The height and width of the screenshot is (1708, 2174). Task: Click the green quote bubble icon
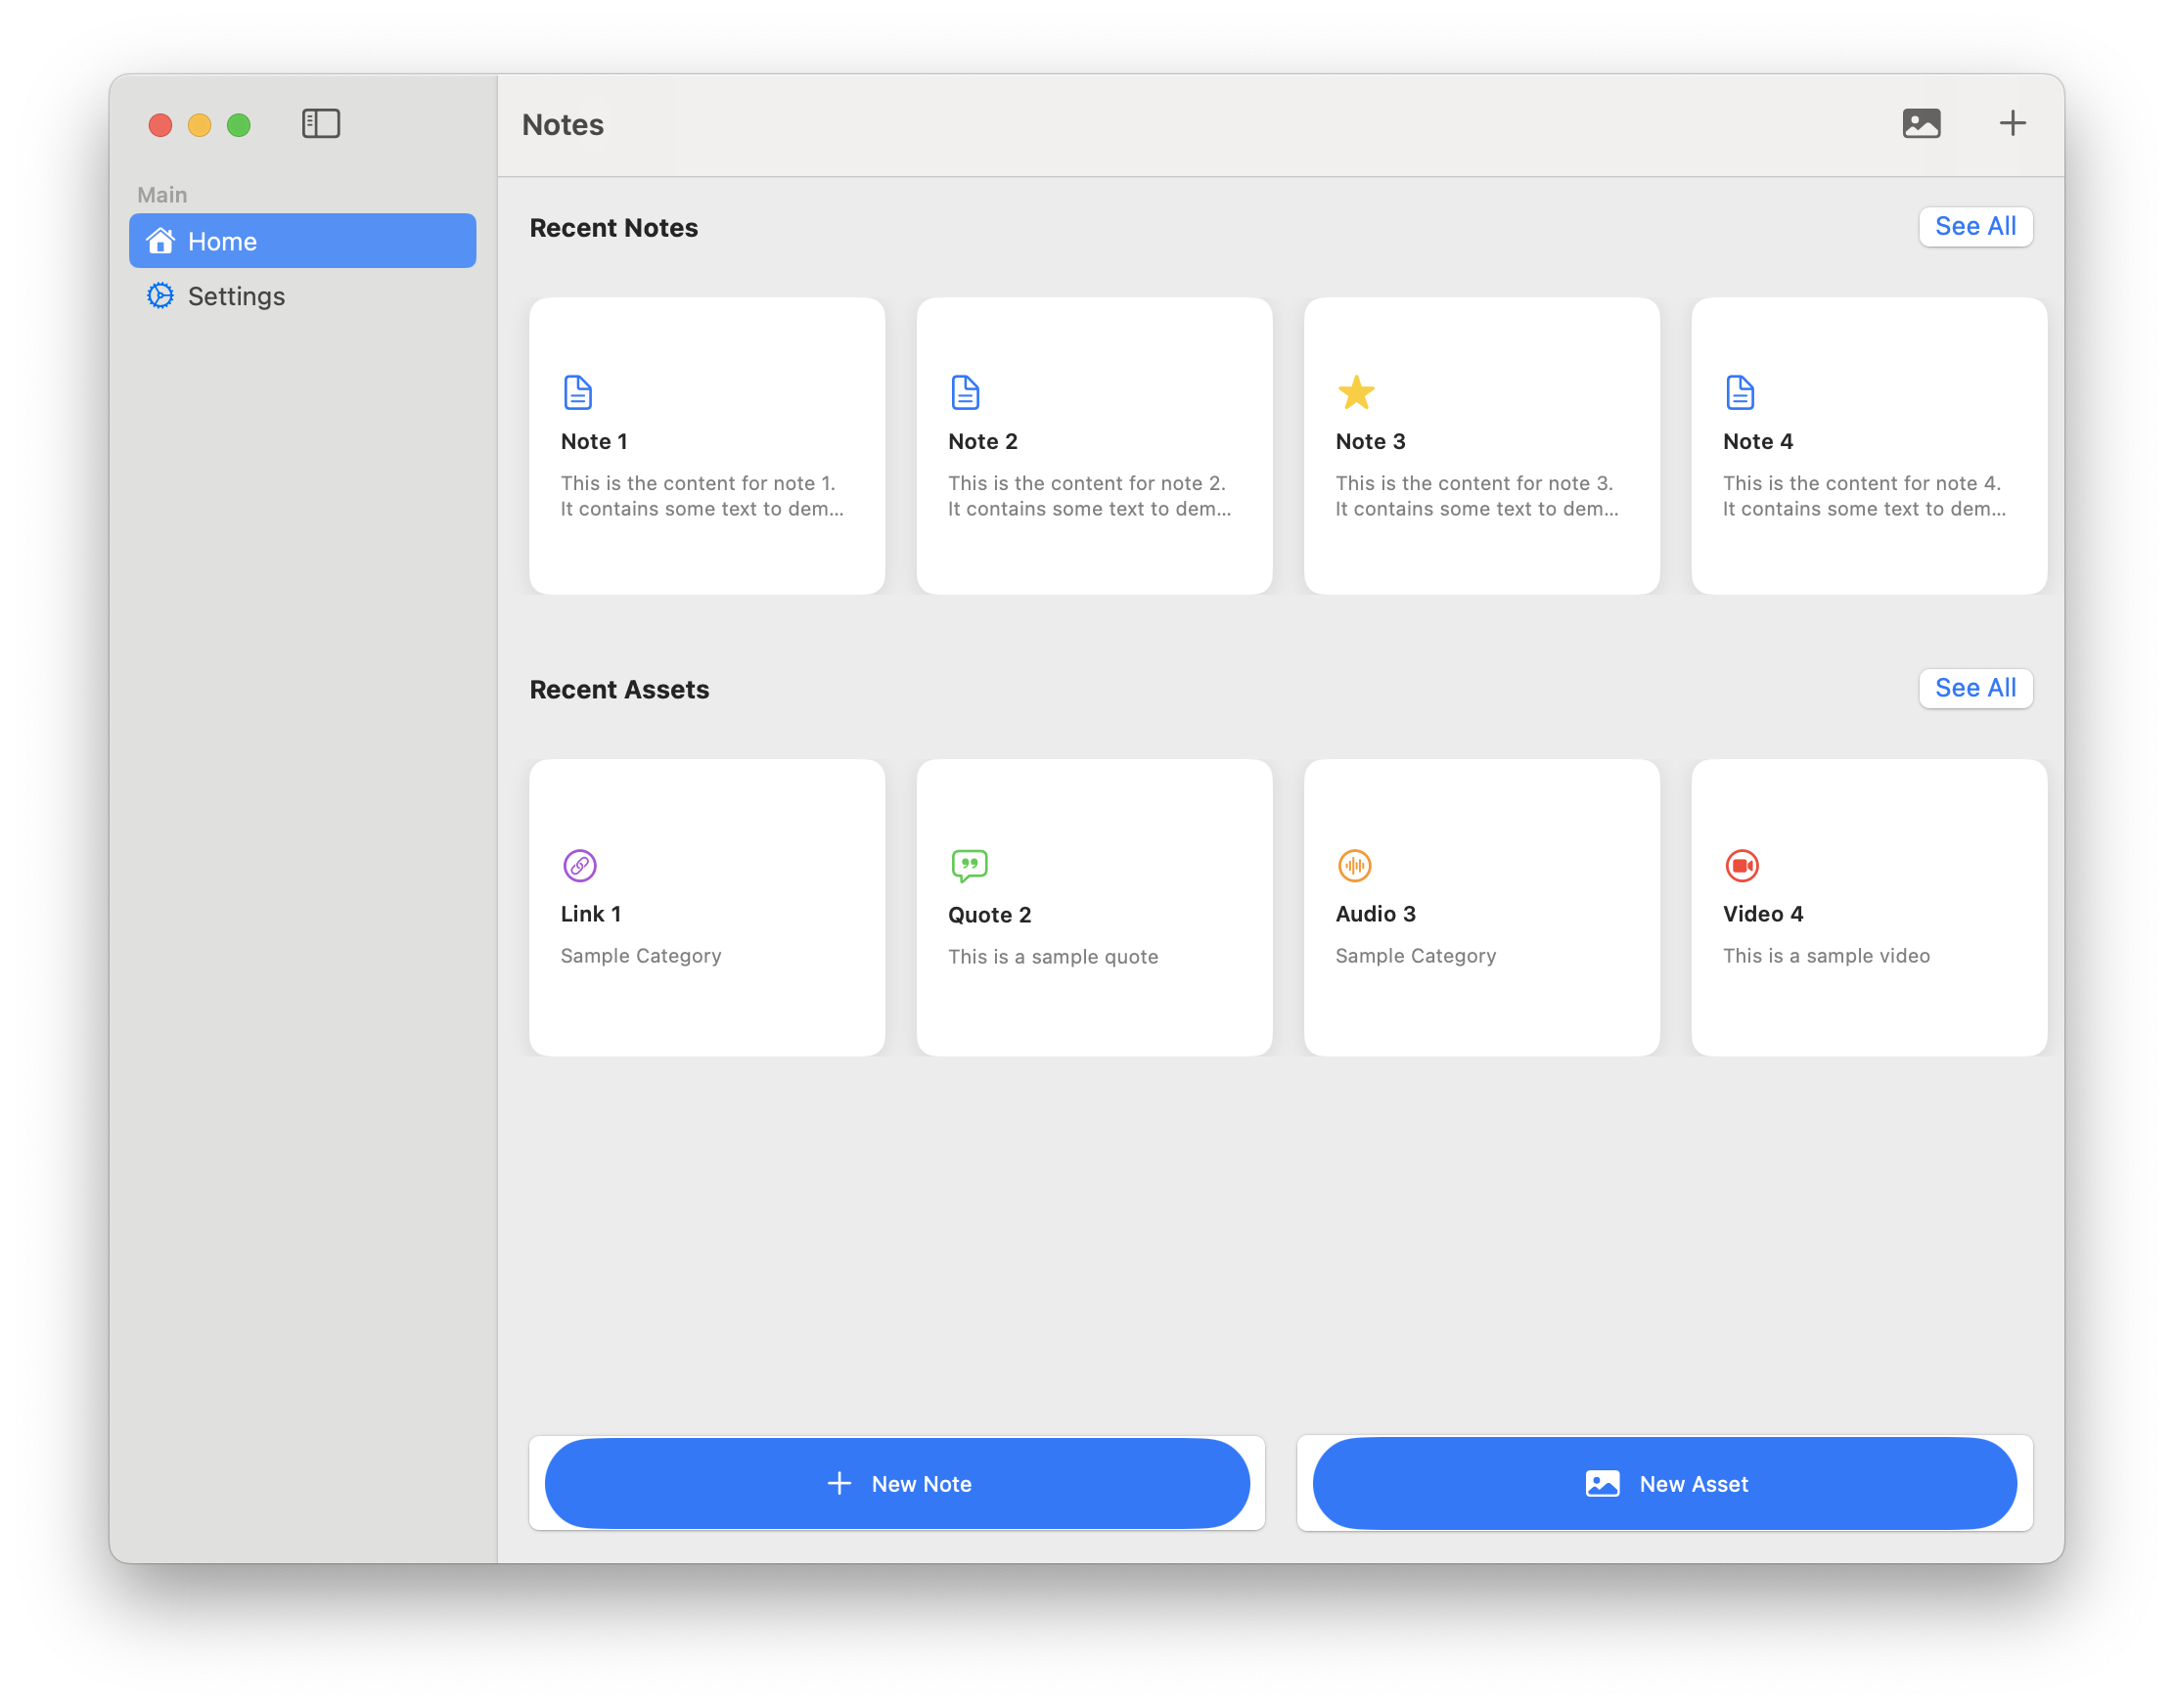(x=969, y=866)
